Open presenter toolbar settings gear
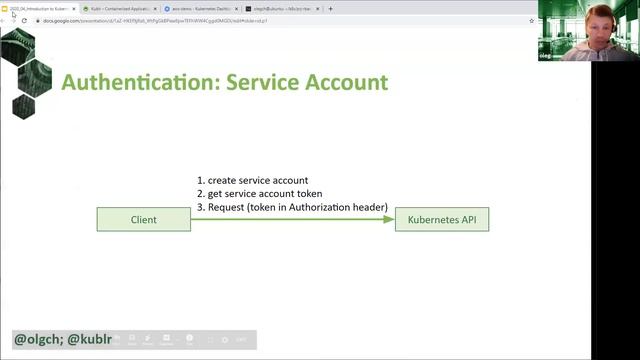Viewport: 640px width, 360px height. pos(225,340)
